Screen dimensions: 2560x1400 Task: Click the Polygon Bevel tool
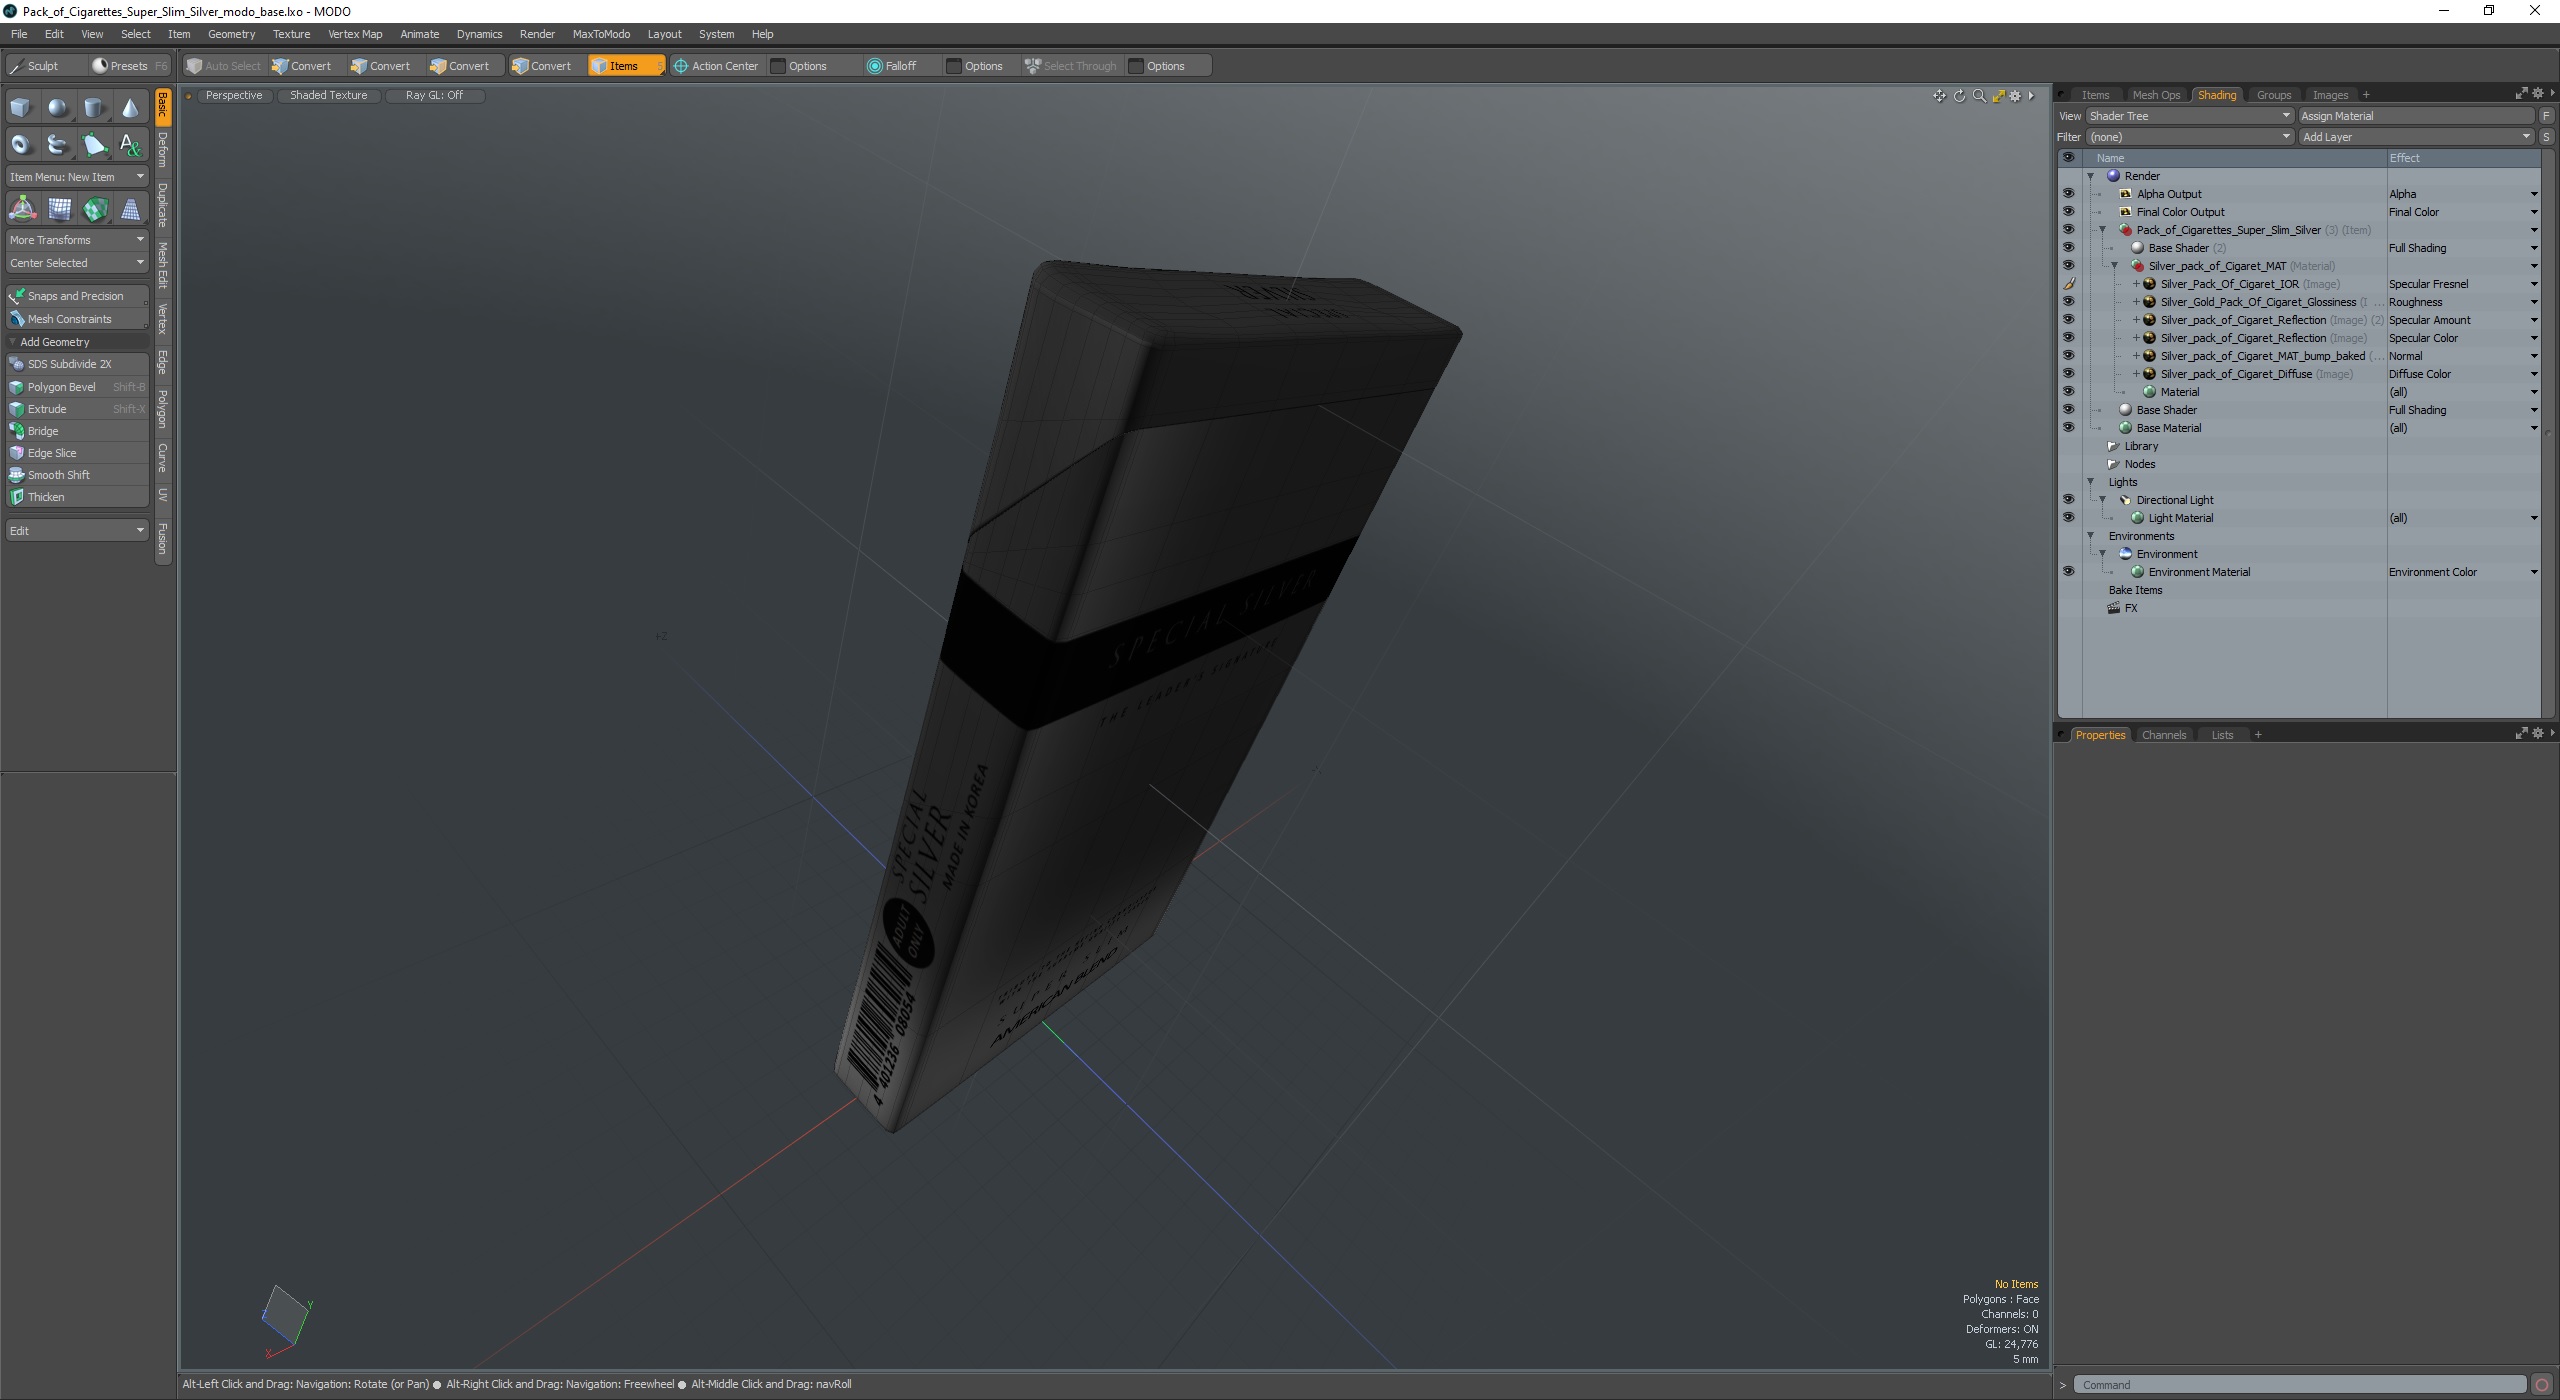[77, 387]
